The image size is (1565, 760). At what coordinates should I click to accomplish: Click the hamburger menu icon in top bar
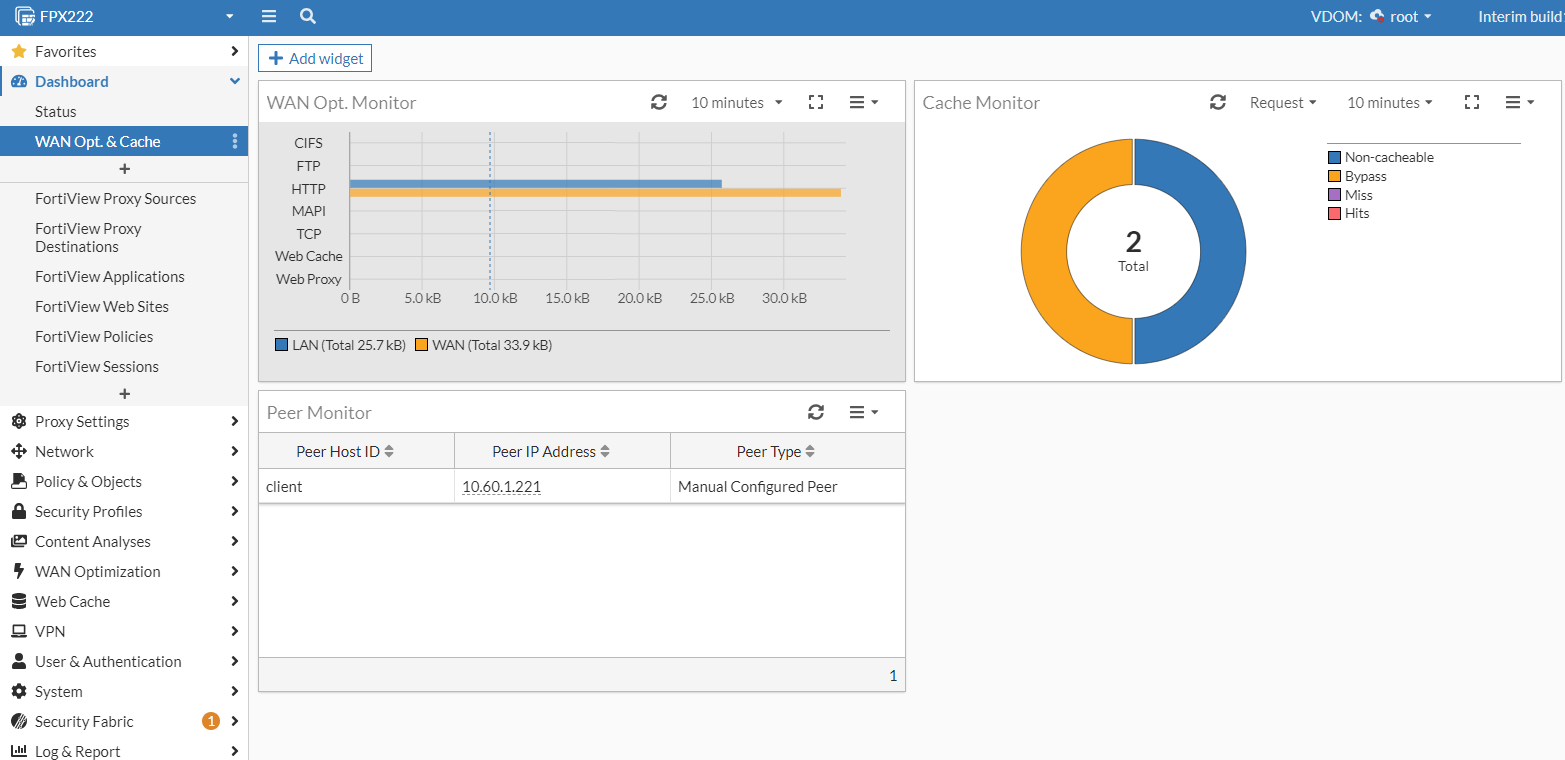click(x=269, y=16)
